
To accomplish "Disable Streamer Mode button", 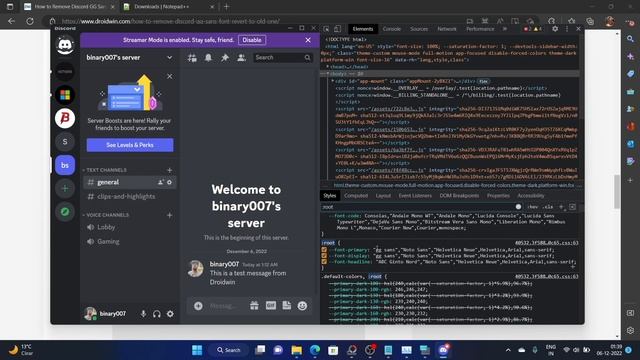I will [x=252, y=40].
